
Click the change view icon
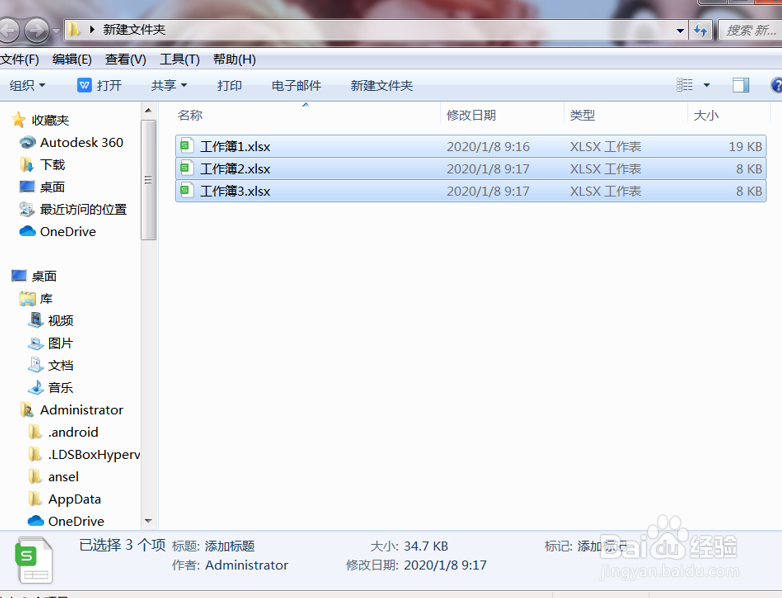[684, 85]
